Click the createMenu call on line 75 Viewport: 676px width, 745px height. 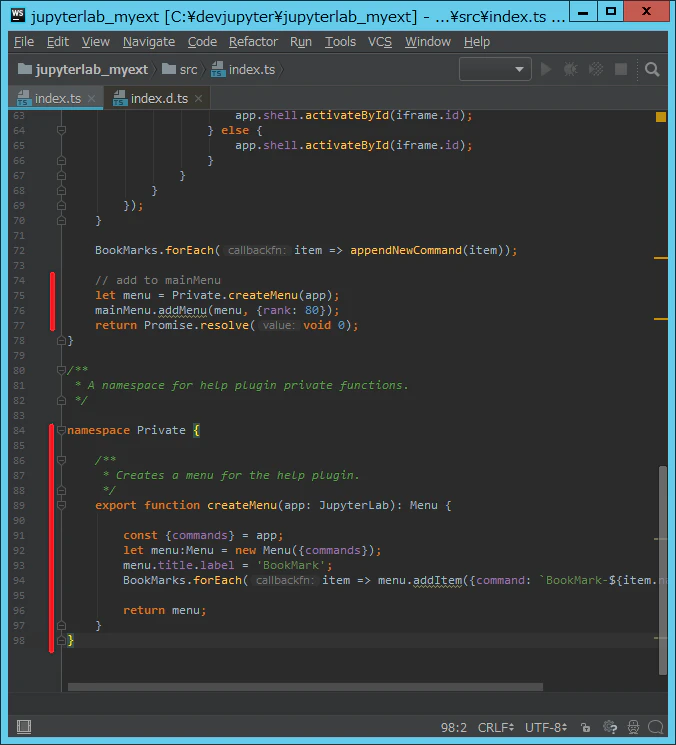(x=263, y=296)
